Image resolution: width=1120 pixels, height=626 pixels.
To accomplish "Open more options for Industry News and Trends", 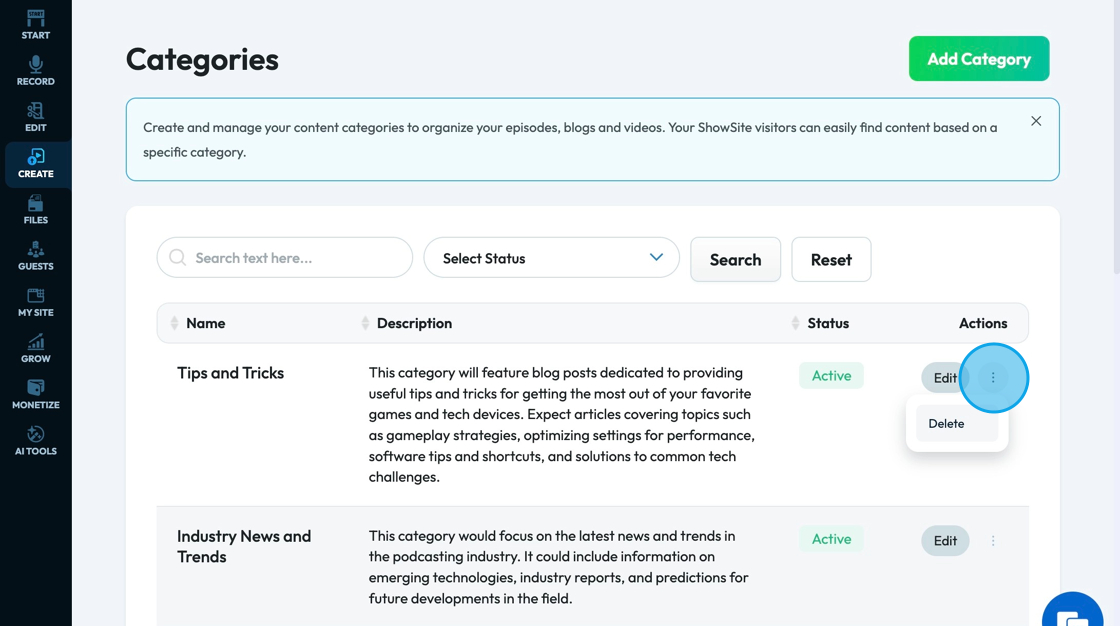I will [x=993, y=541].
